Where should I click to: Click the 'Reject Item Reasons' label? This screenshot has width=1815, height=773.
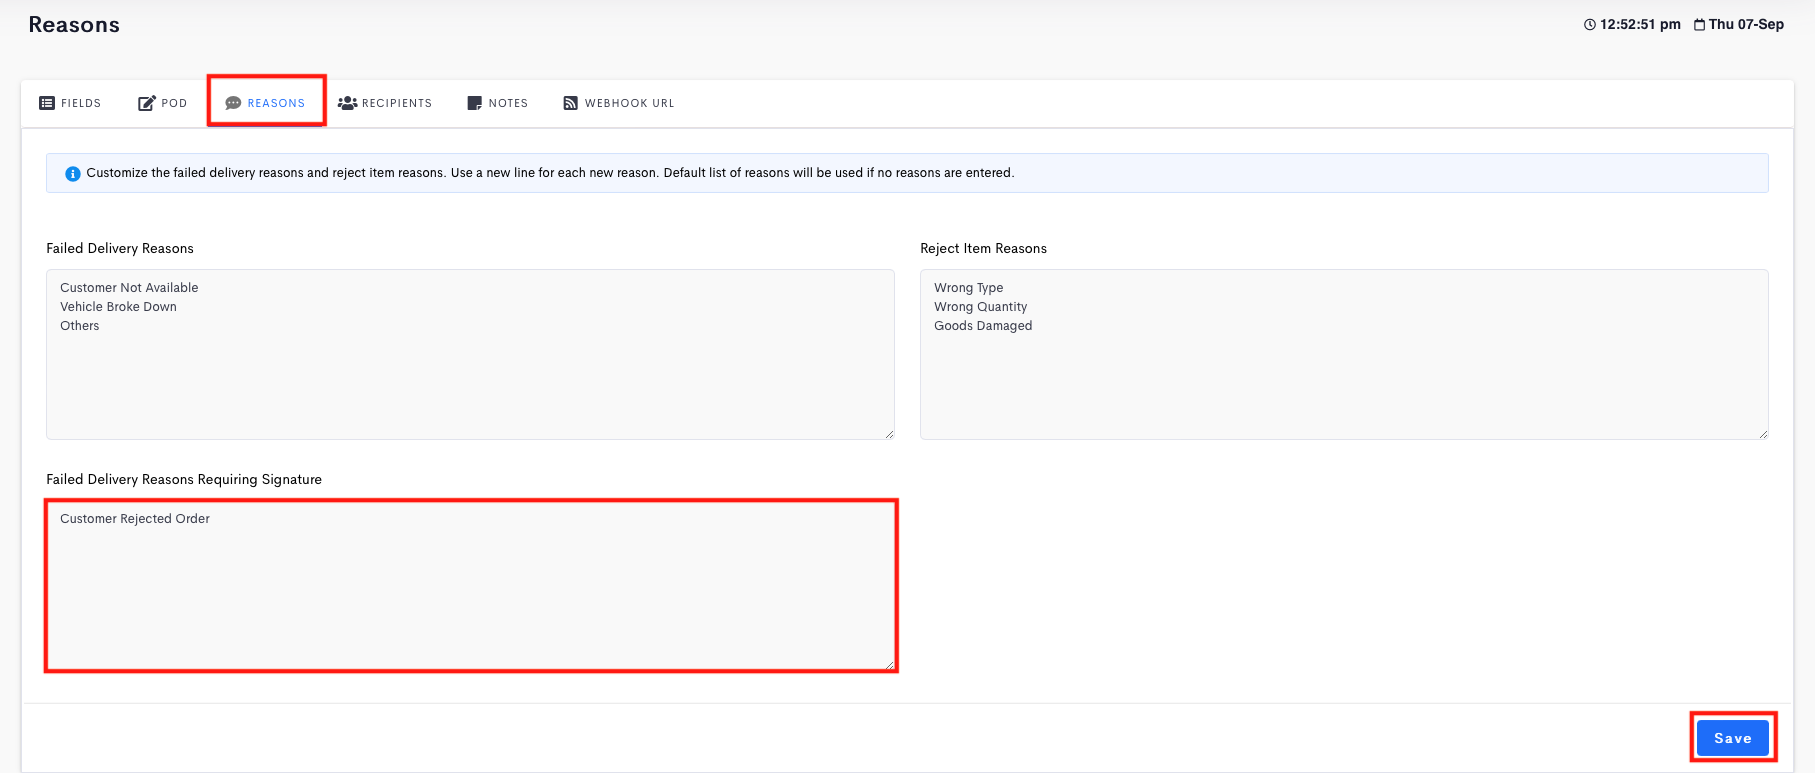983,249
